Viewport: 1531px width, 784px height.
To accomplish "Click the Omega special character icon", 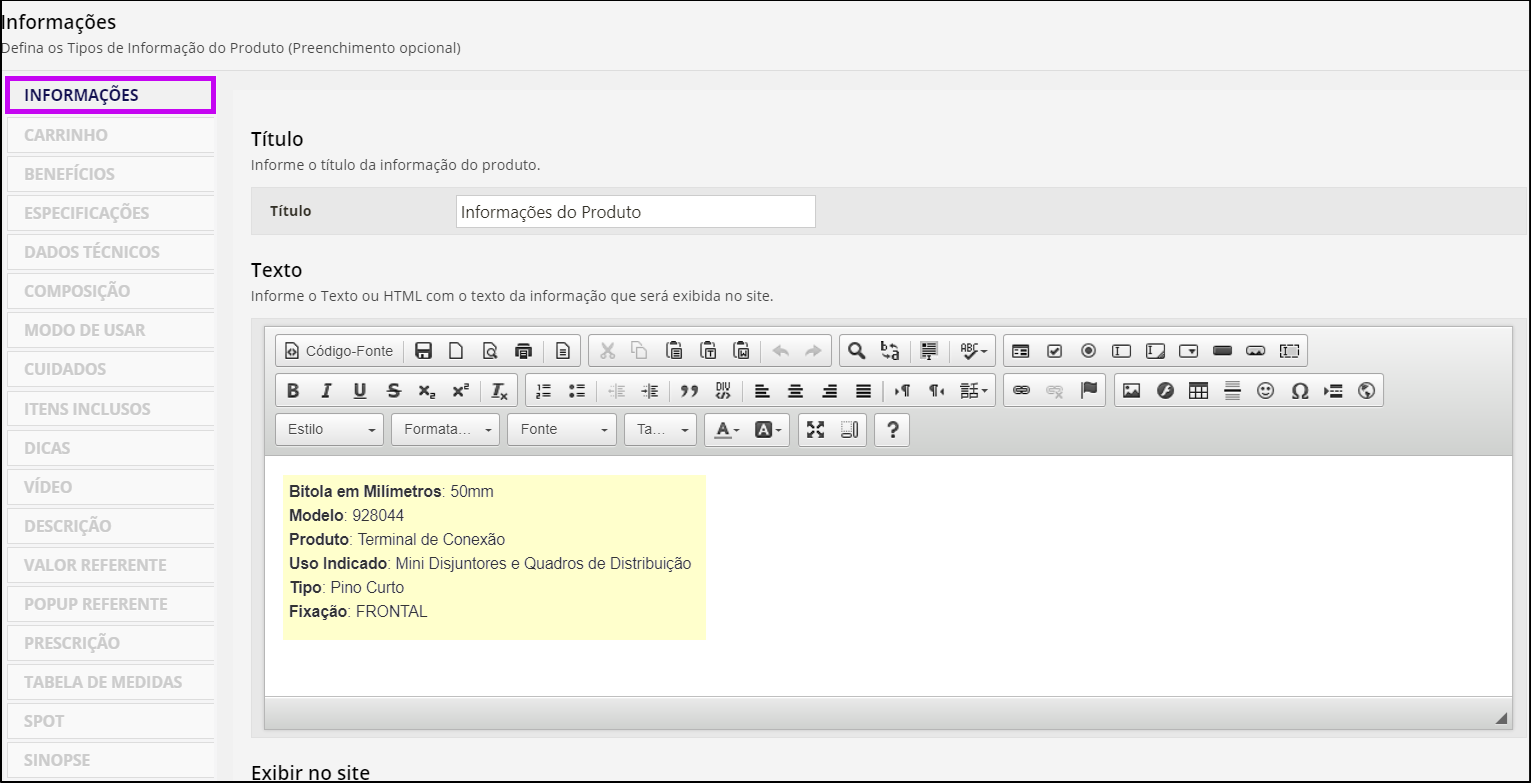I will [x=1300, y=391].
